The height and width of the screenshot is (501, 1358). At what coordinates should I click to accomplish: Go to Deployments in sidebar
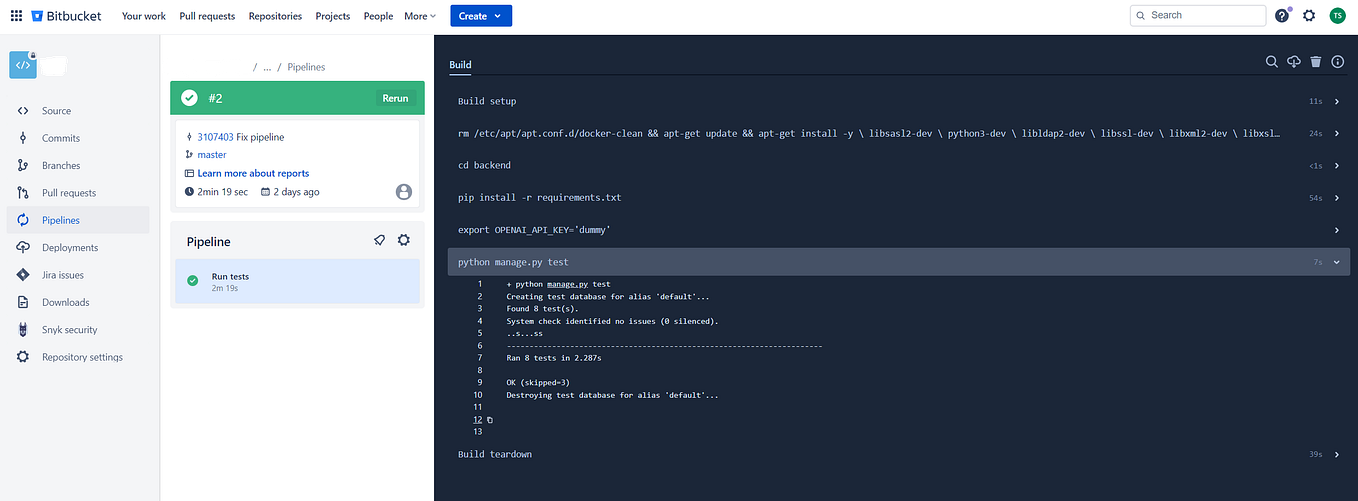70,247
